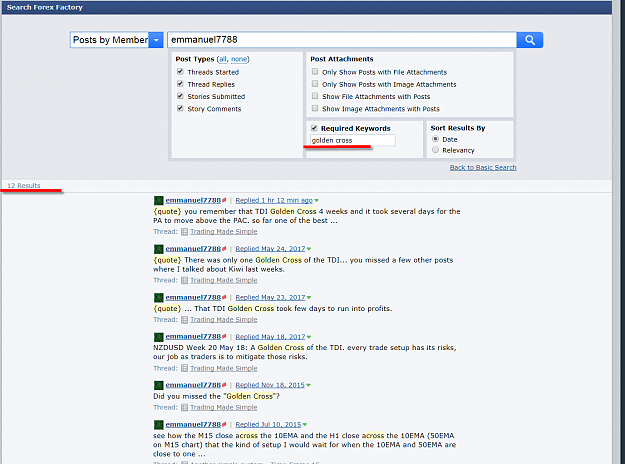Click emmanuel7788 username on the May 23, 2017 post

point(193,297)
